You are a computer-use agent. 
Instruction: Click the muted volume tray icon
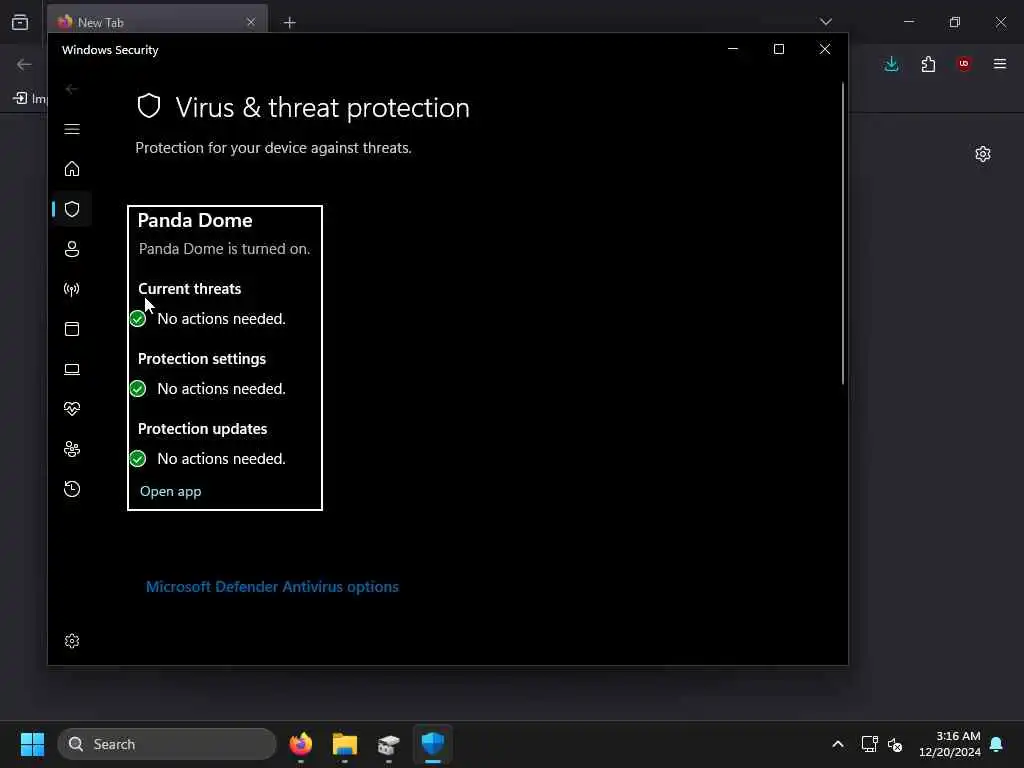tap(895, 744)
